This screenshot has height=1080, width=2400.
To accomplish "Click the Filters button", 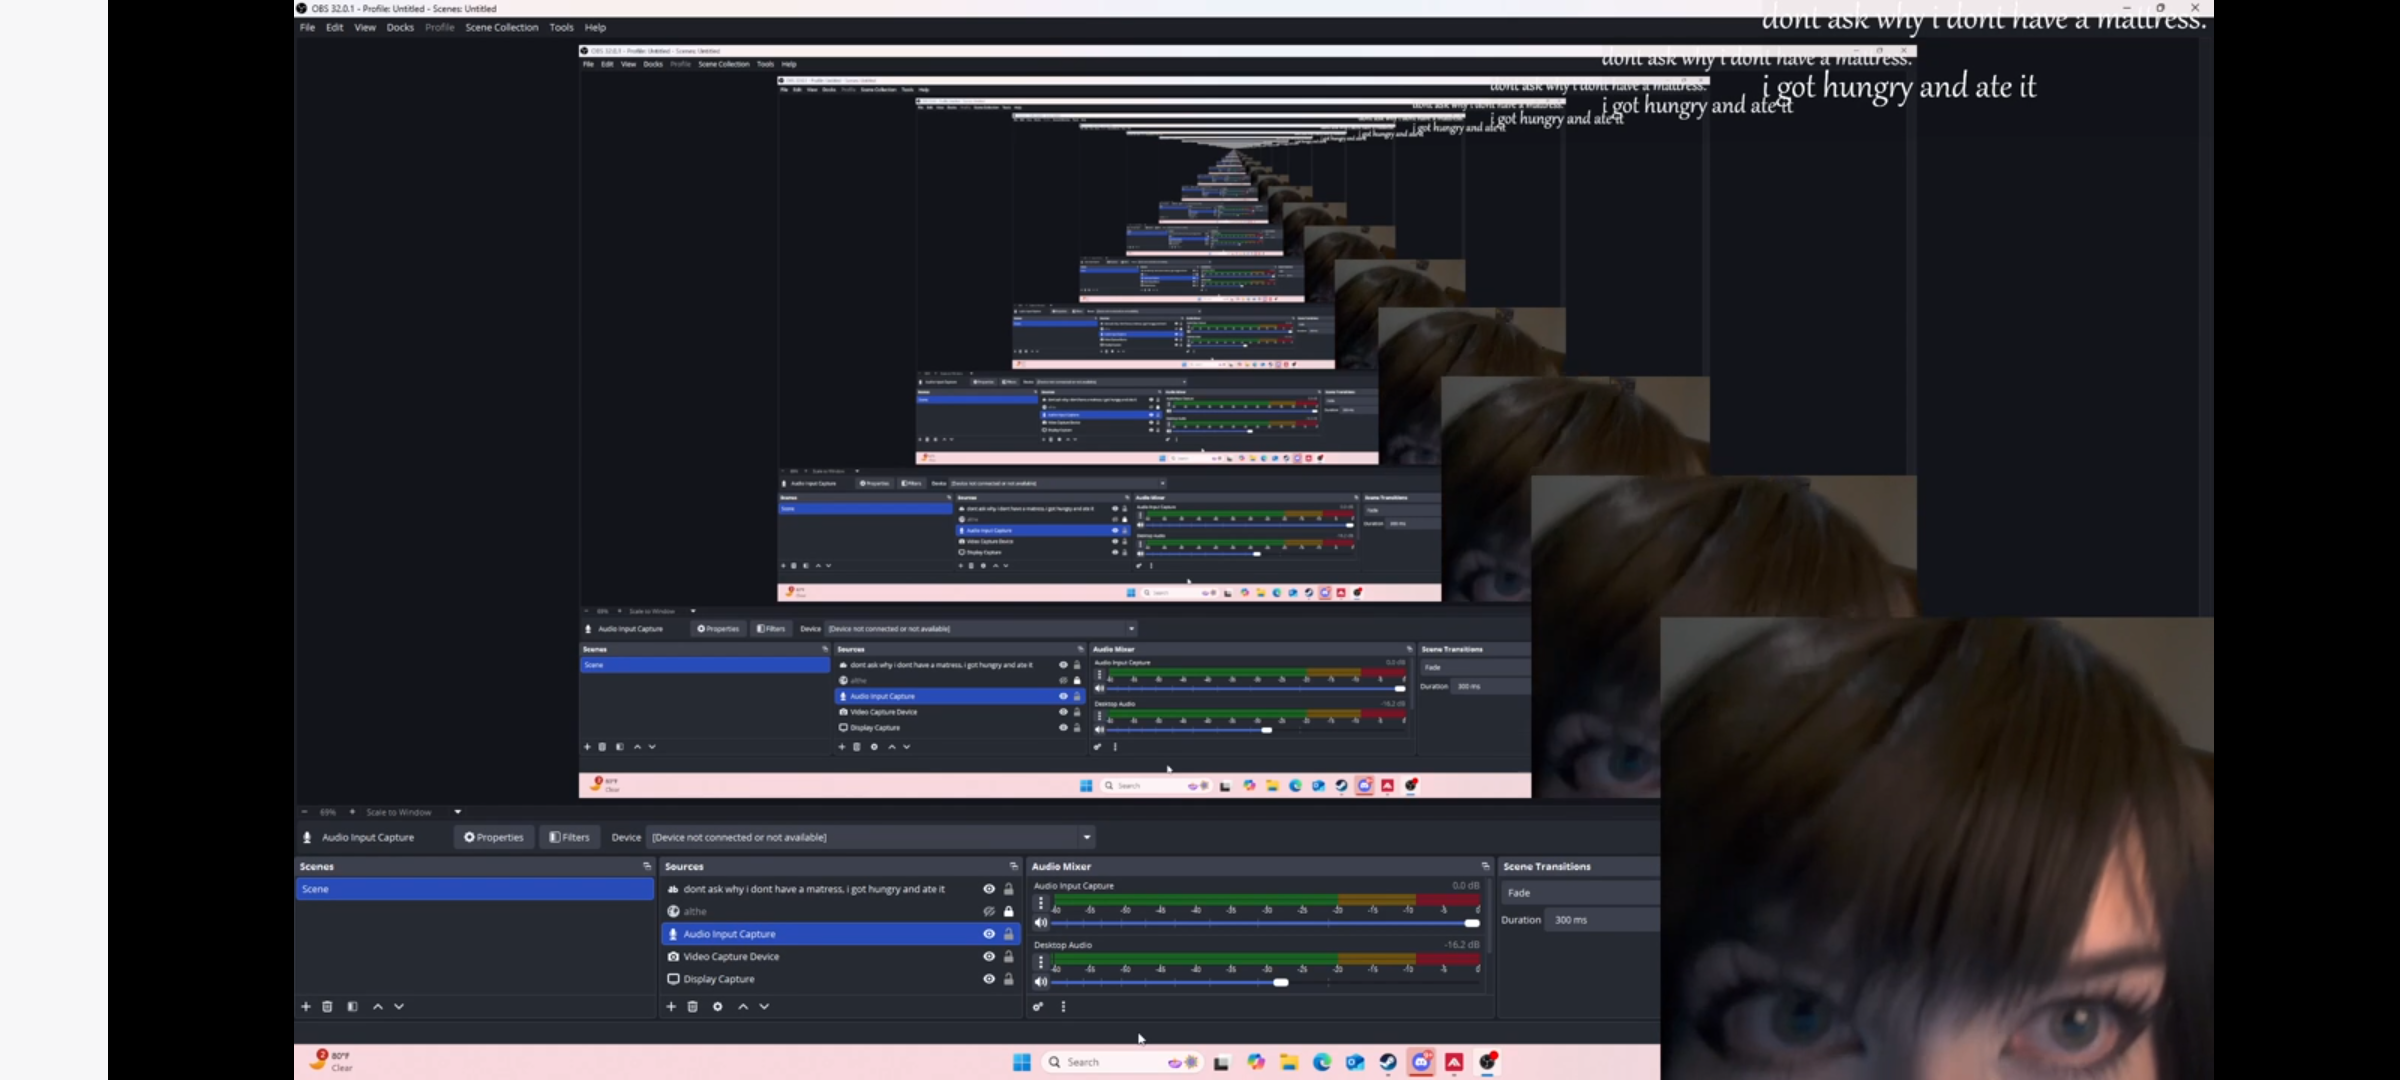I will tap(570, 837).
